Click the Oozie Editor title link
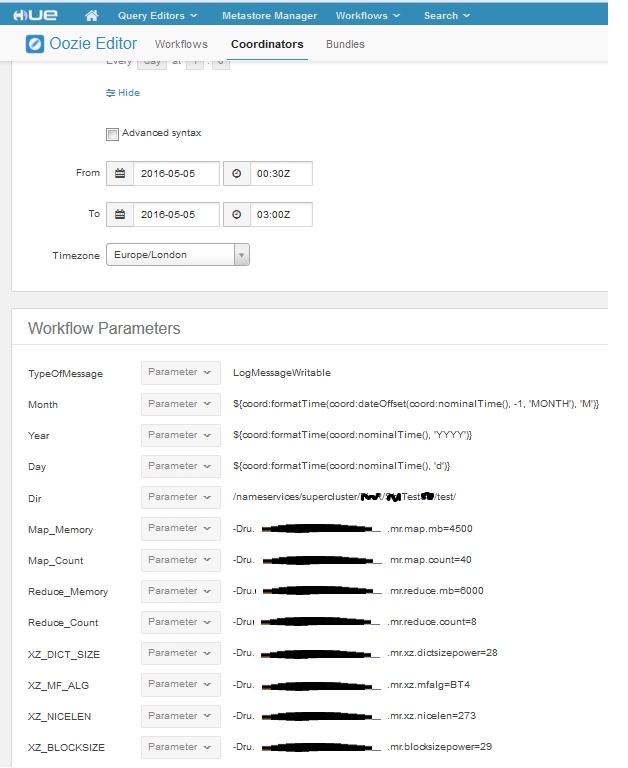Viewport: 628px width, 768px height. pyautogui.click(x=93, y=44)
